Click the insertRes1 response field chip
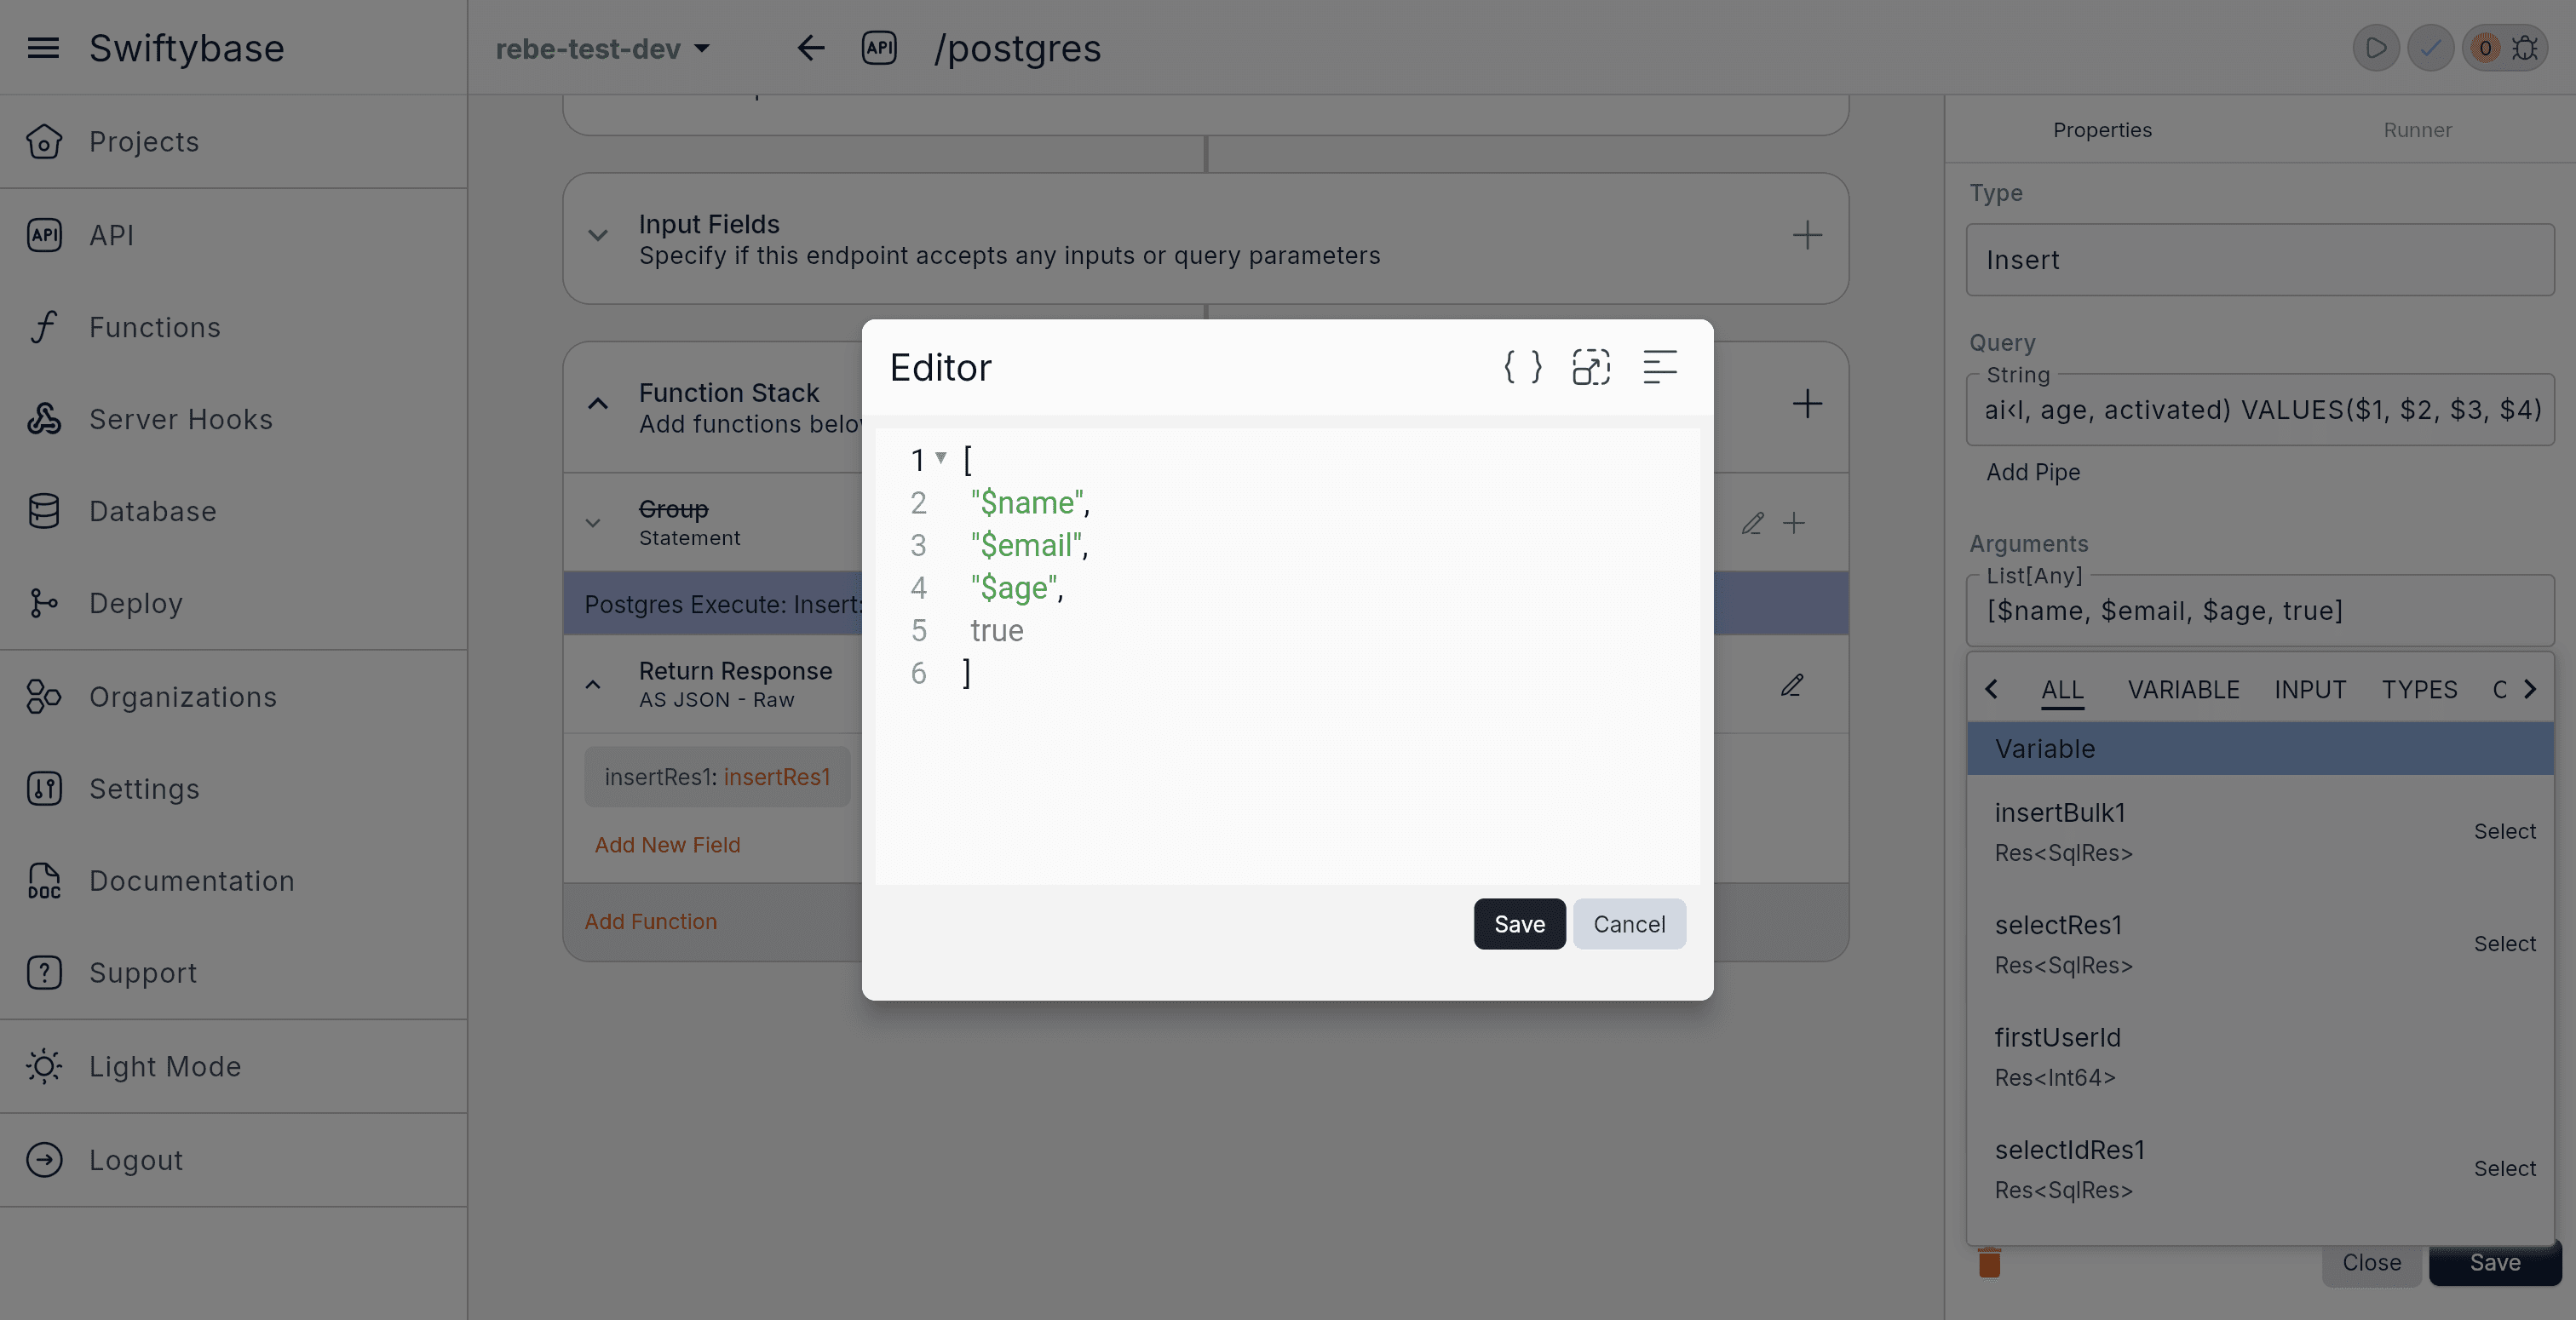Image resolution: width=2576 pixels, height=1320 pixels. pos(717,777)
